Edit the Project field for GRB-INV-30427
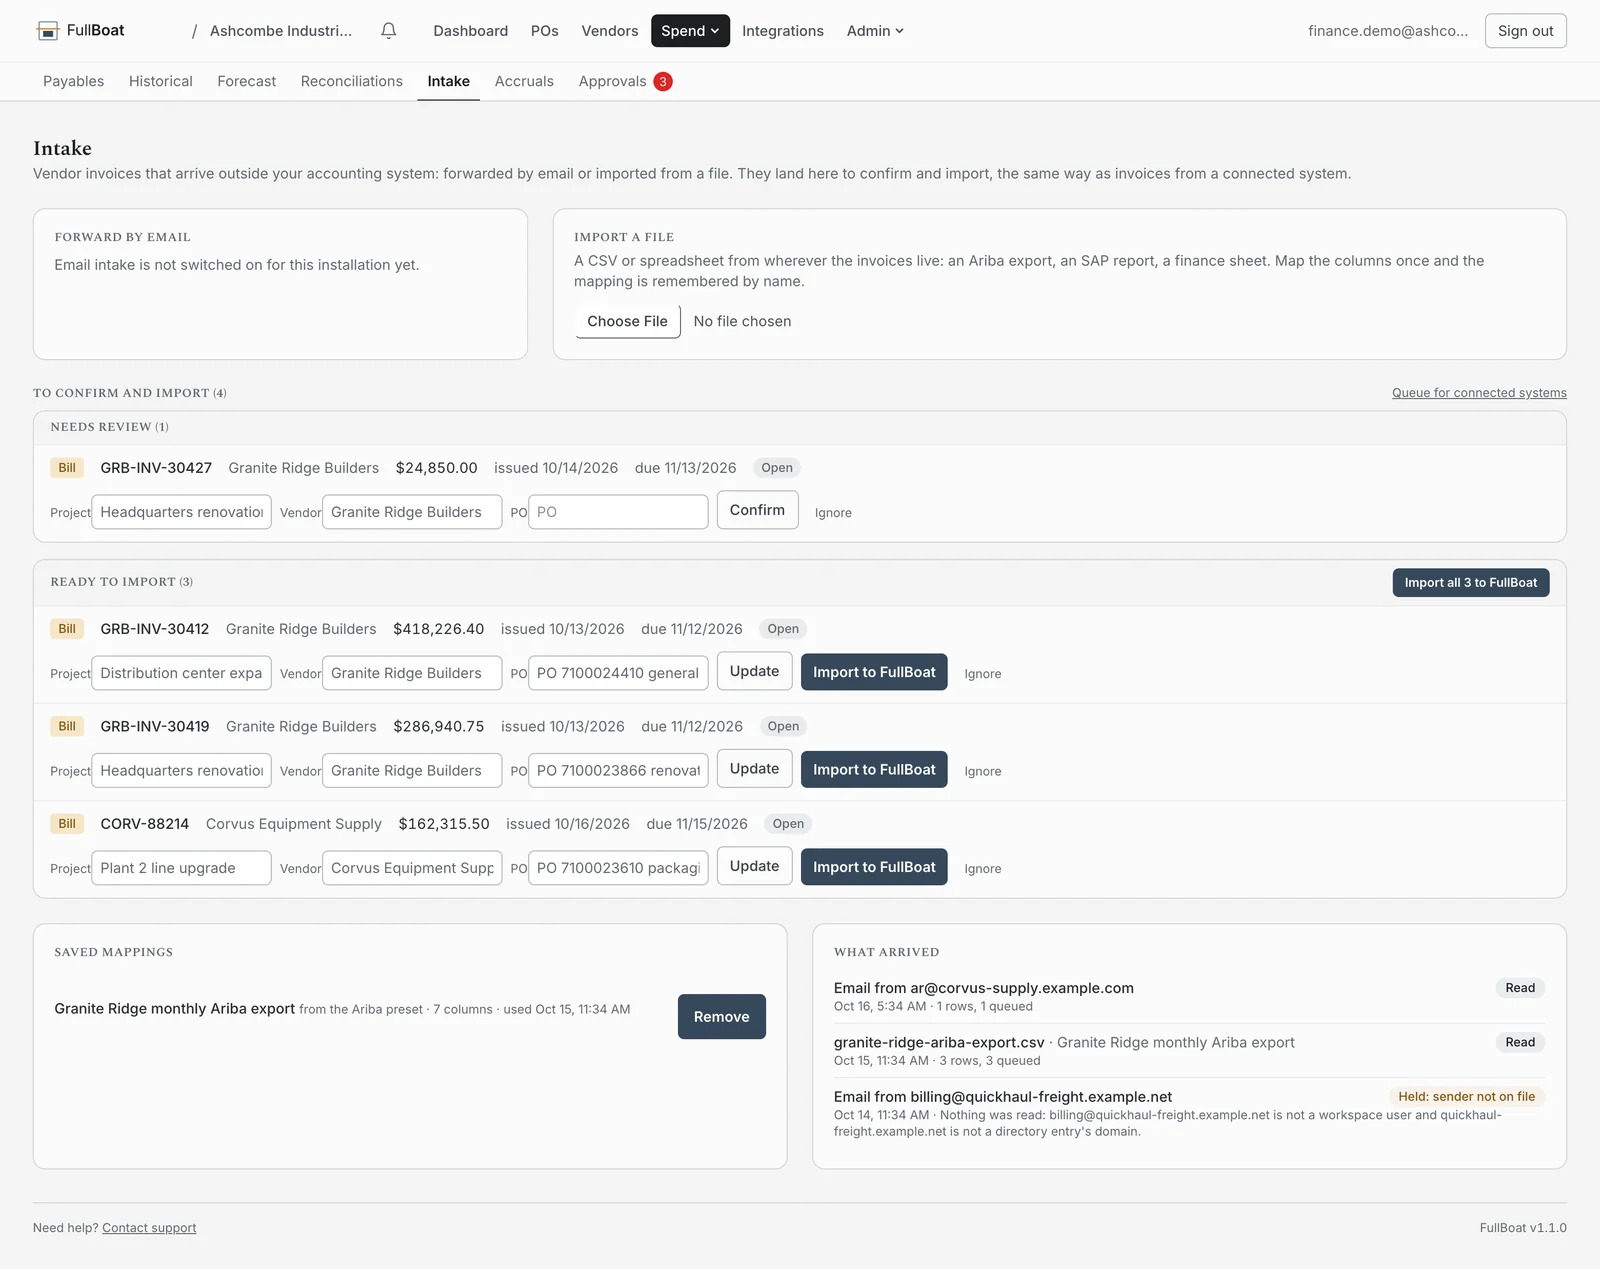This screenshot has height=1269, width=1600. 181,512
